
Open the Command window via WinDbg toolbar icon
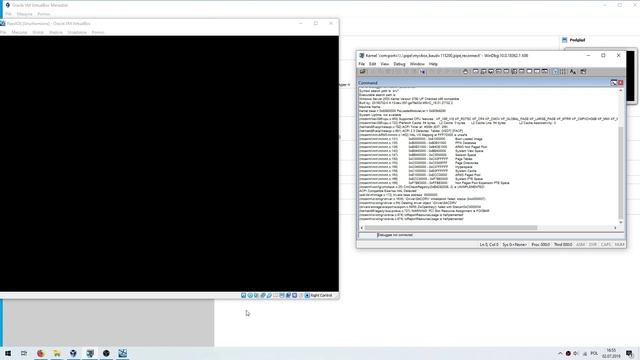(476, 71)
